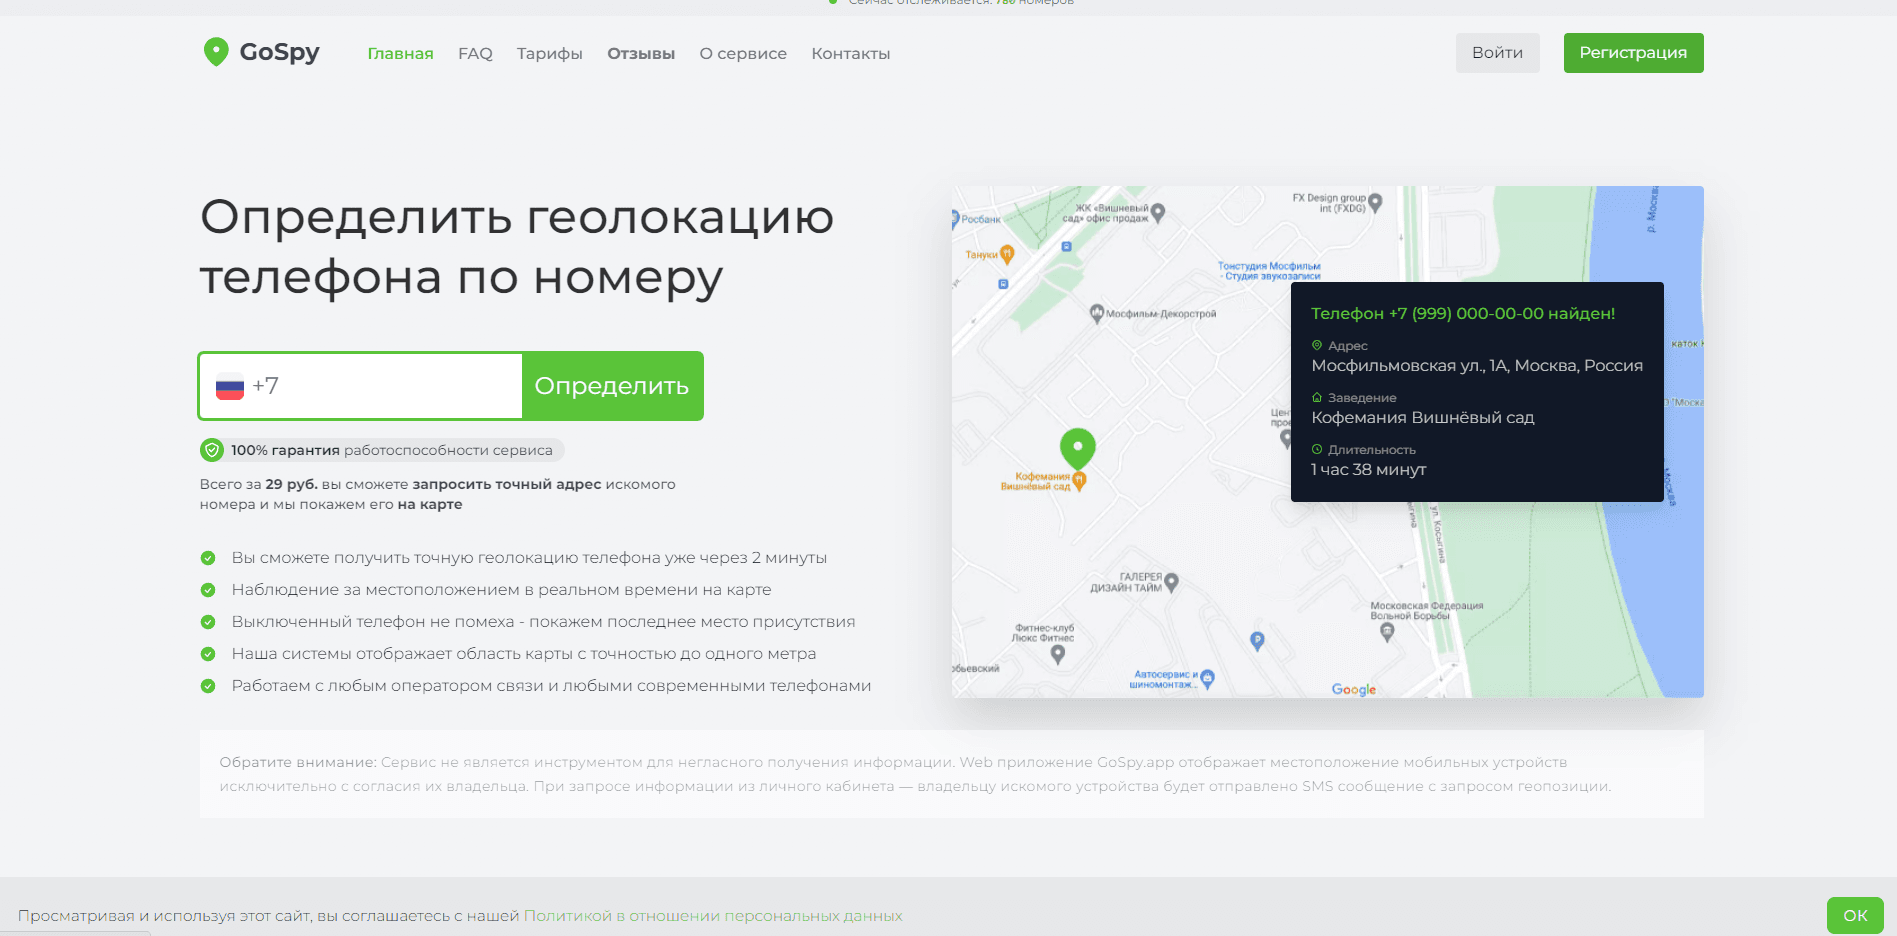
Task: Click the Тануки restaurant marker on map
Action: pos(1007,254)
